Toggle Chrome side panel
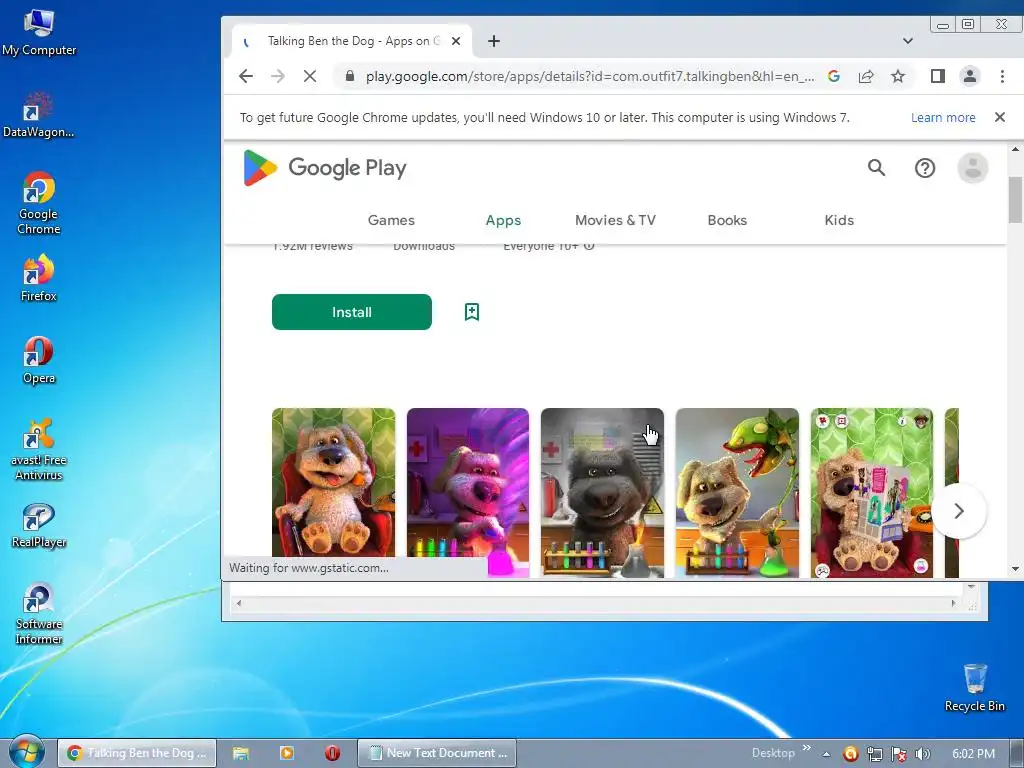Image resolution: width=1024 pixels, height=768 pixels. point(938,76)
